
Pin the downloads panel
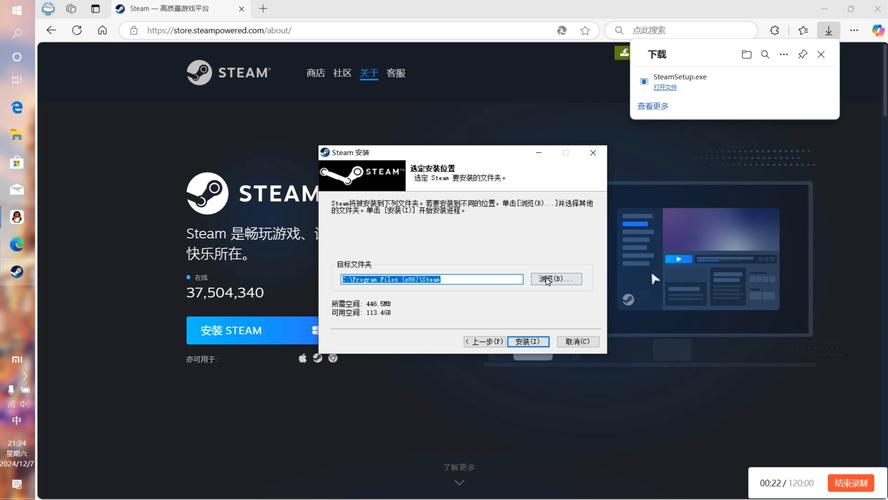pos(802,55)
